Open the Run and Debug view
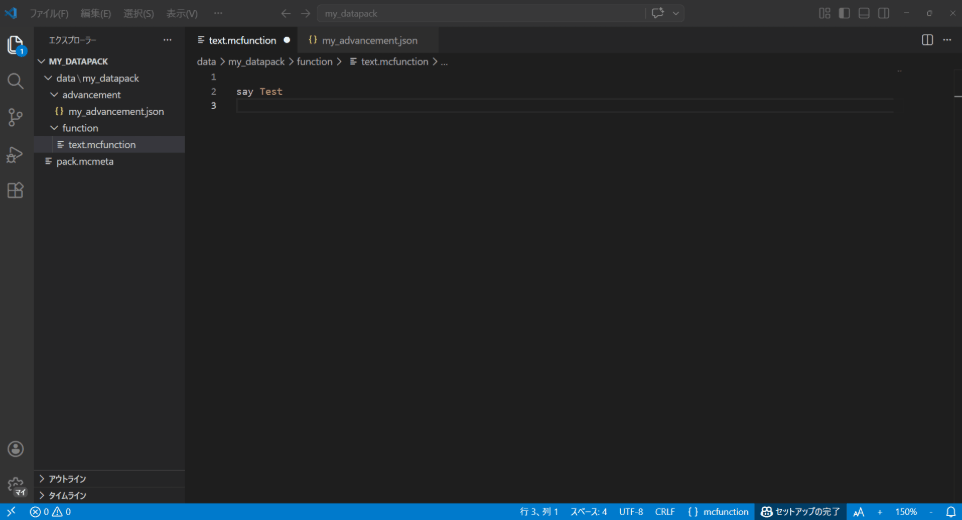 tap(15, 154)
